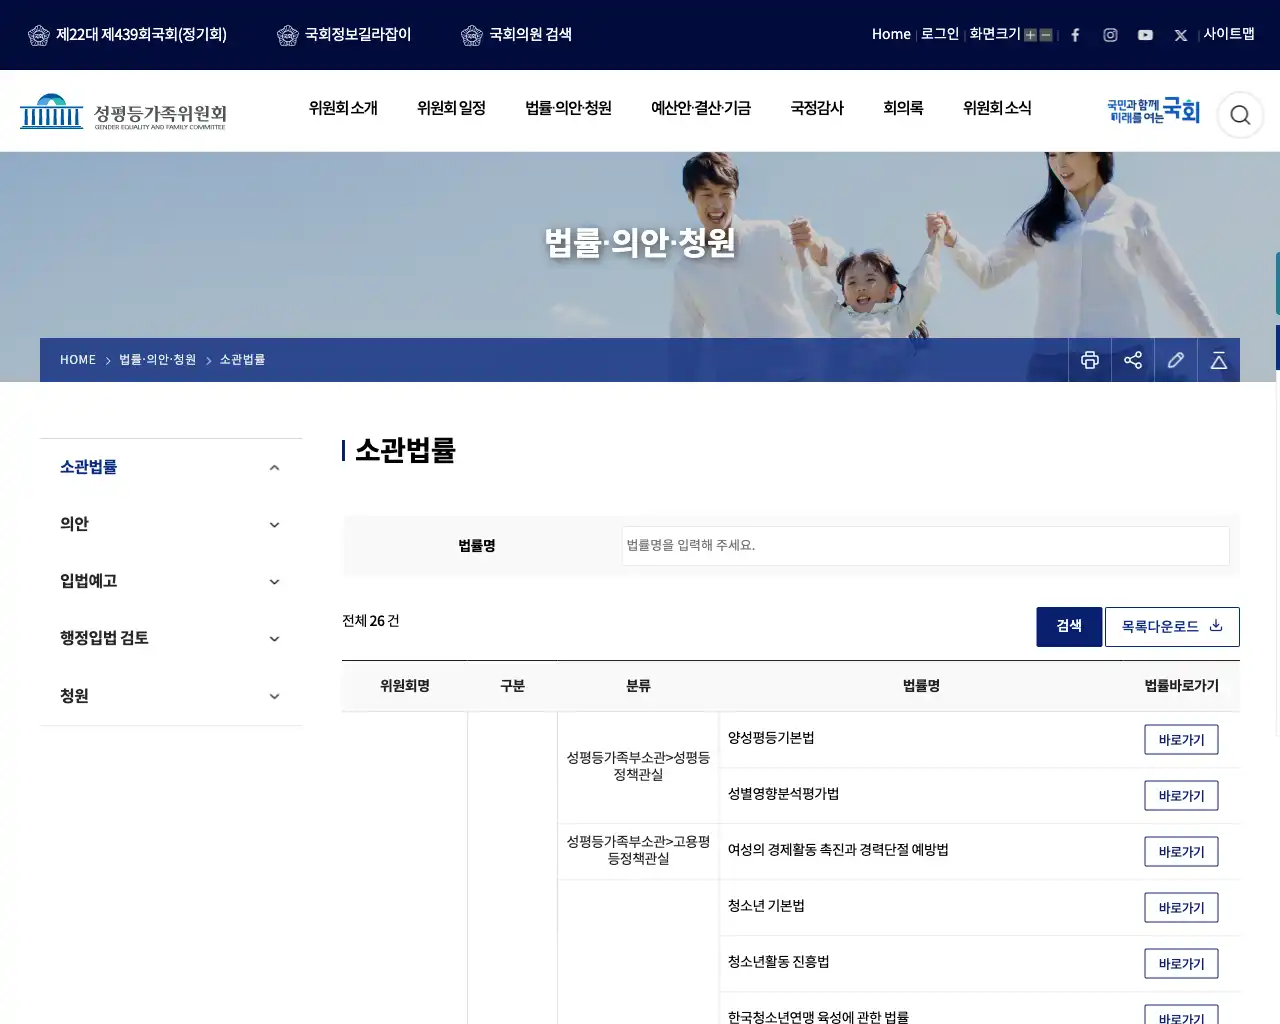Open the 회의록 menu
Screen dimensions: 1280x1024
903,108
